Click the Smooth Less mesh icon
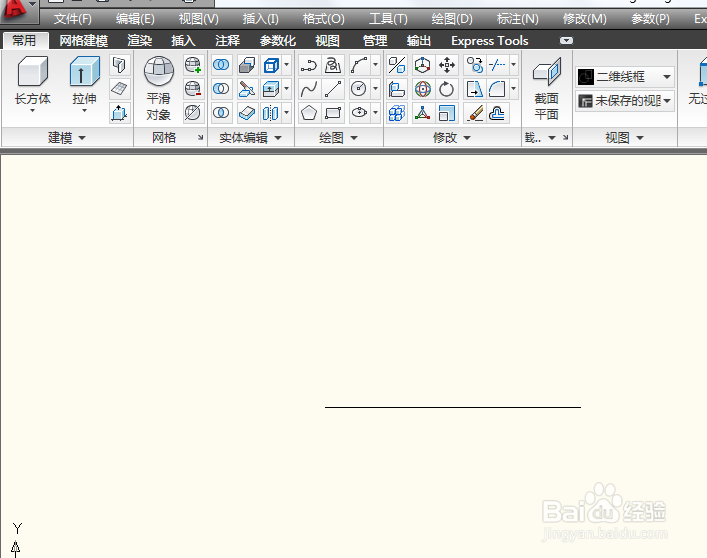Image resolution: width=707 pixels, height=558 pixels. pos(193,89)
